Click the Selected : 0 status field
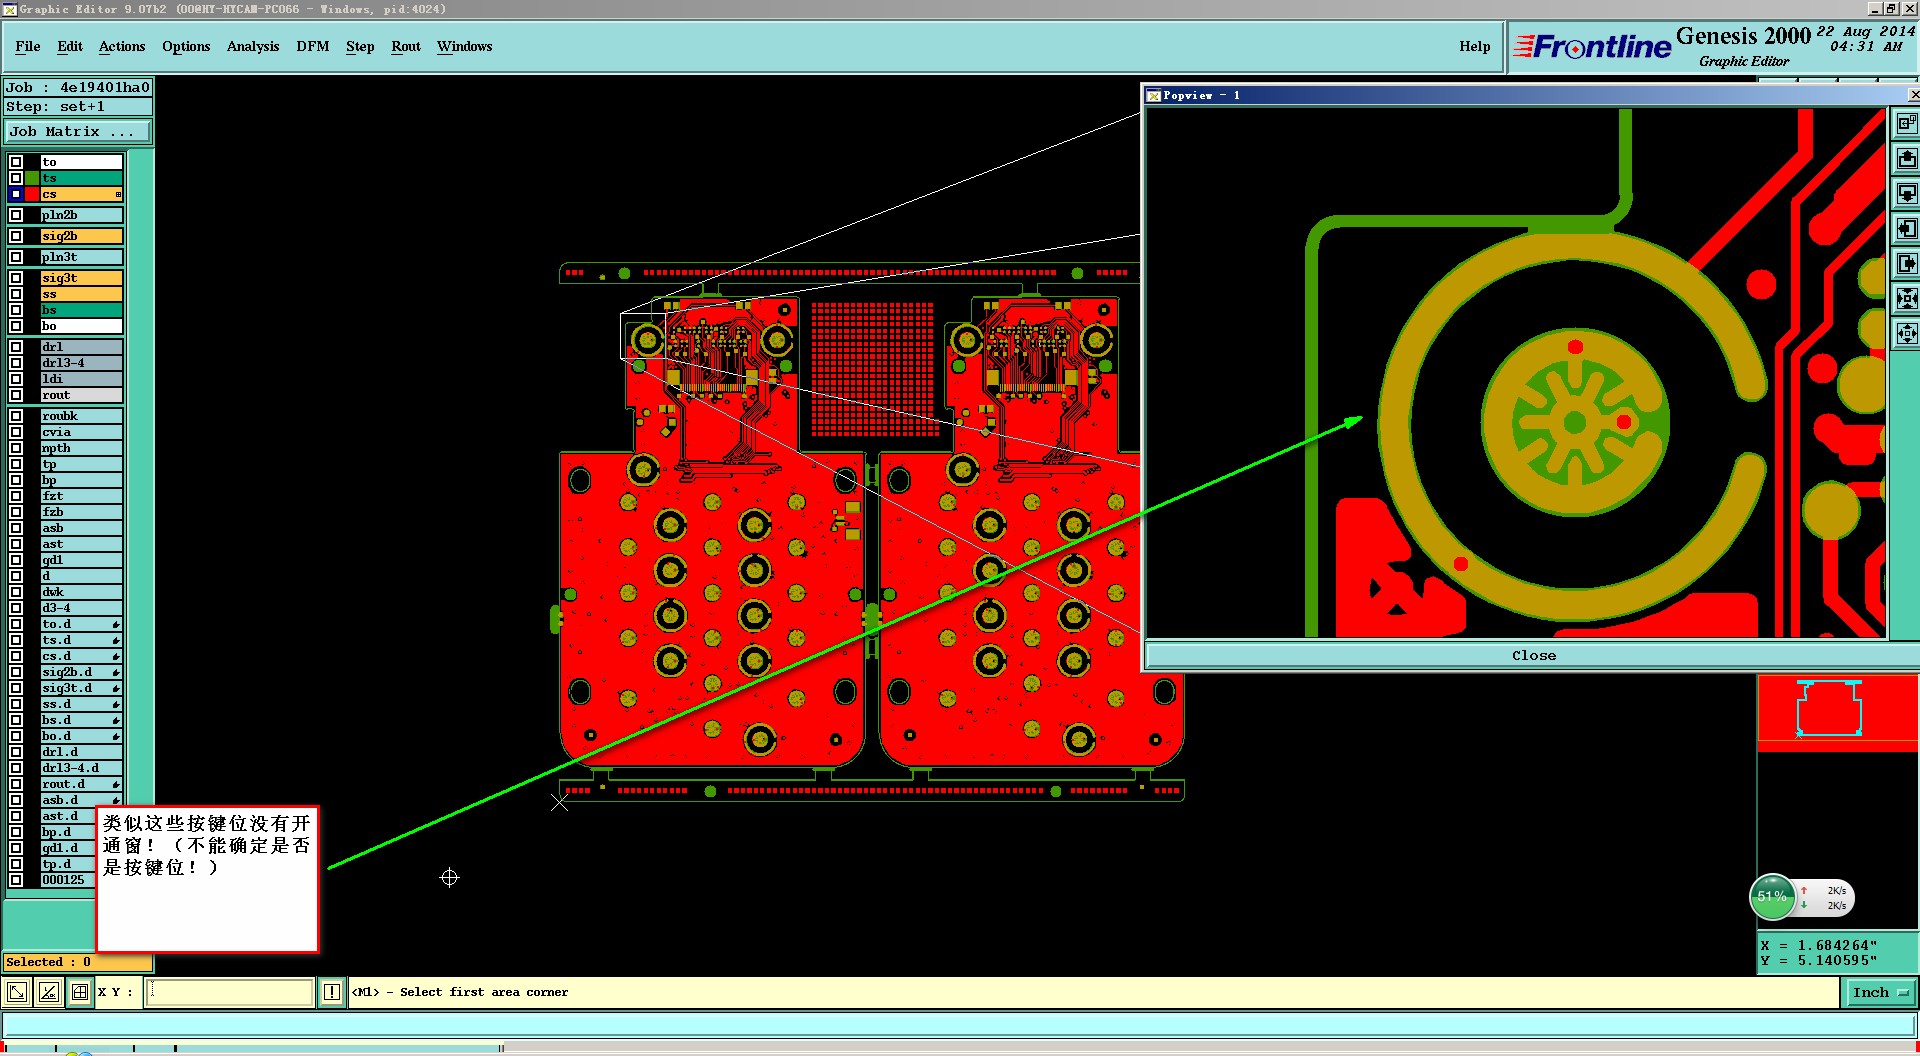 (x=78, y=962)
